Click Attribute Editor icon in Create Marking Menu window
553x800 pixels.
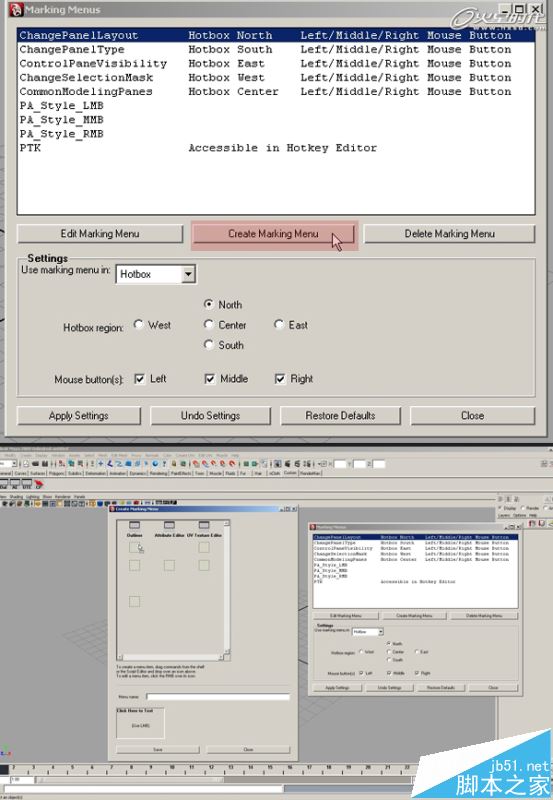coord(169,526)
